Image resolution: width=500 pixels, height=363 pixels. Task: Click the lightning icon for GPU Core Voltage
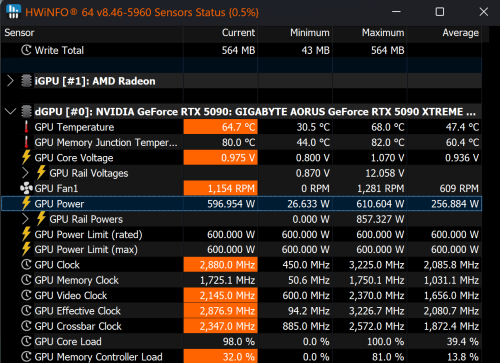tap(26, 158)
